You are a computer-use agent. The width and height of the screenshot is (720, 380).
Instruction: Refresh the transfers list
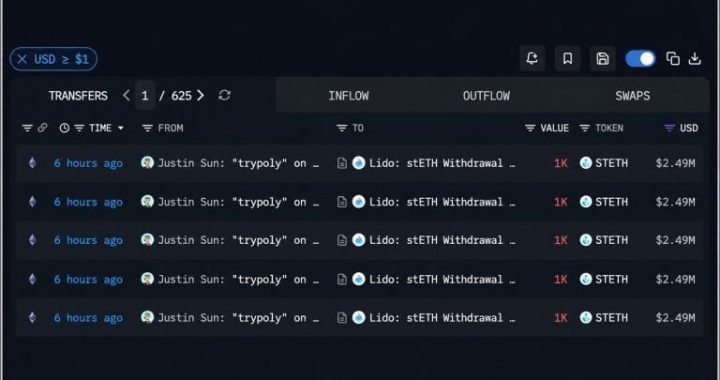pos(225,95)
